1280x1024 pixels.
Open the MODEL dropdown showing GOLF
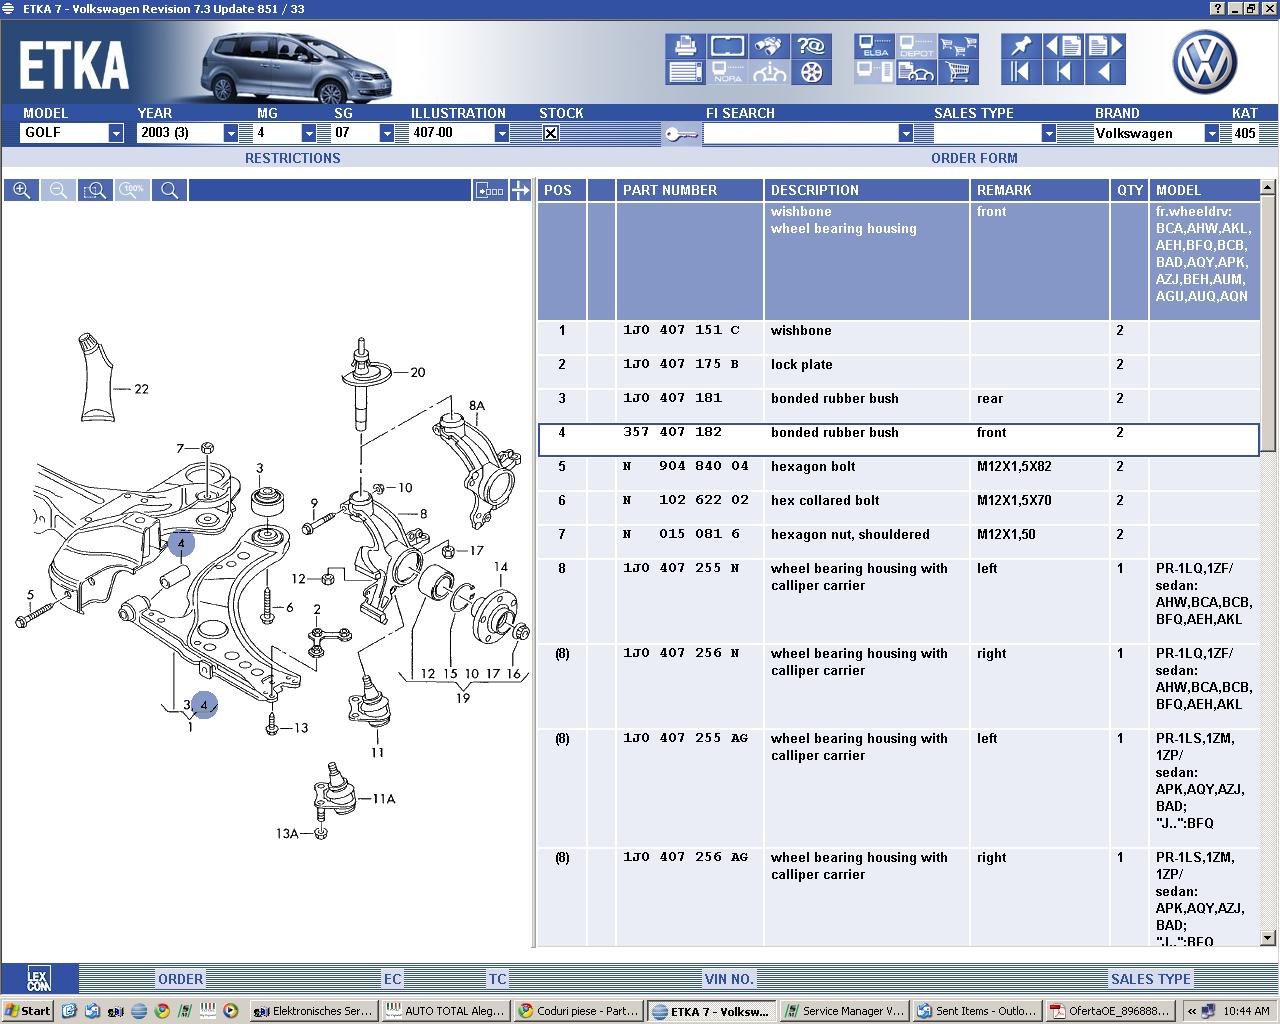(116, 133)
